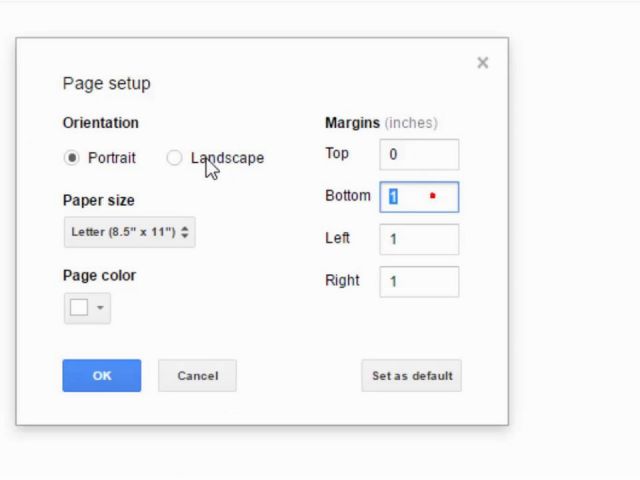Click the Orientation section heading

(x=100, y=123)
